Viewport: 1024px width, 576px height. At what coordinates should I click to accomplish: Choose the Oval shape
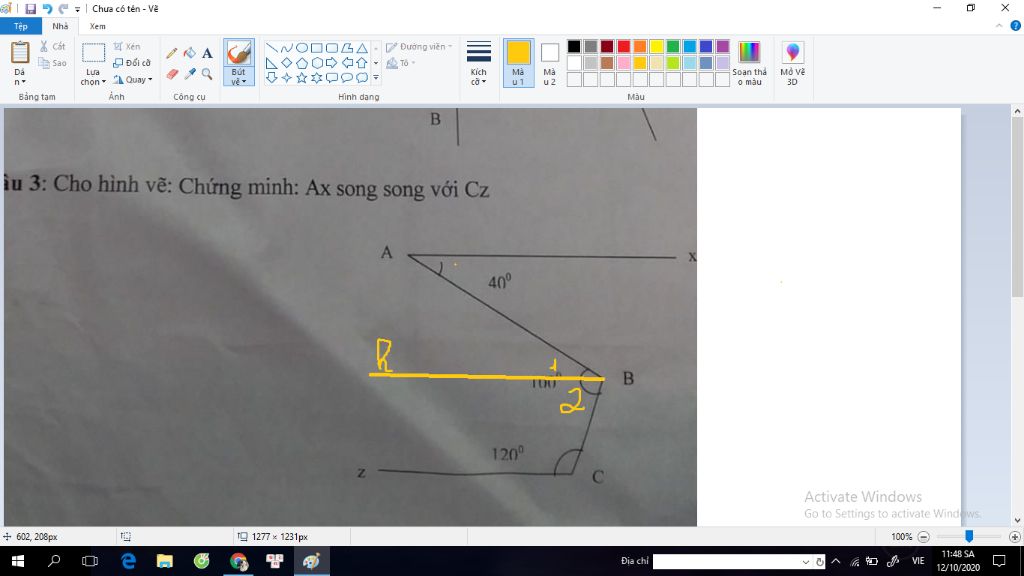click(x=302, y=48)
